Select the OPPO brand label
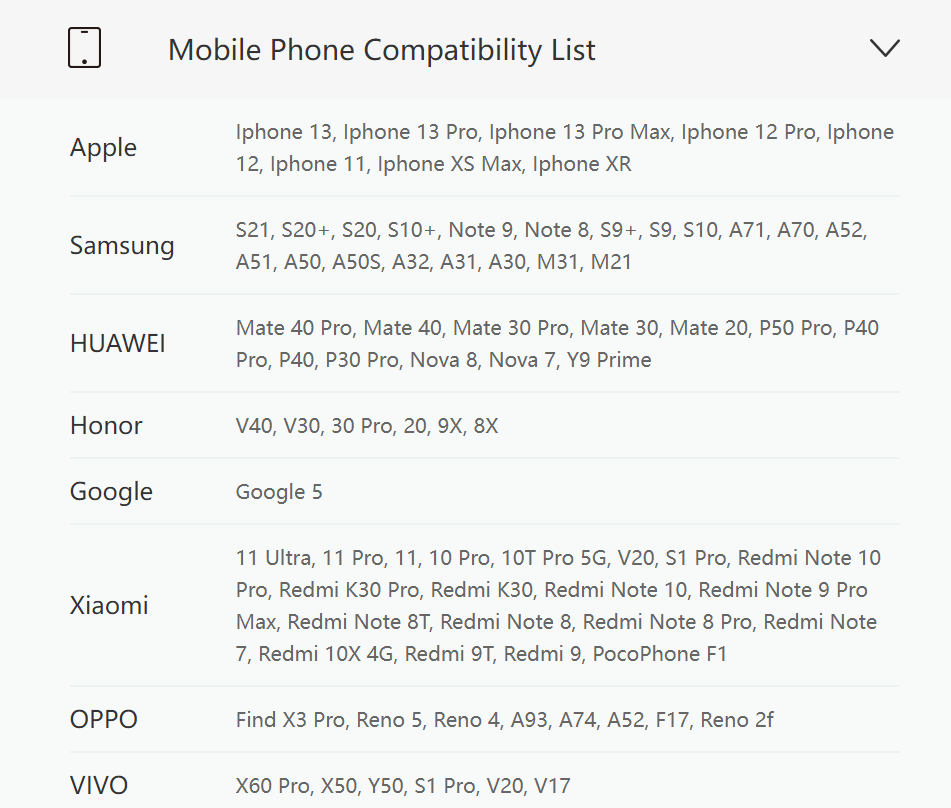951x808 pixels. pyautogui.click(x=104, y=719)
